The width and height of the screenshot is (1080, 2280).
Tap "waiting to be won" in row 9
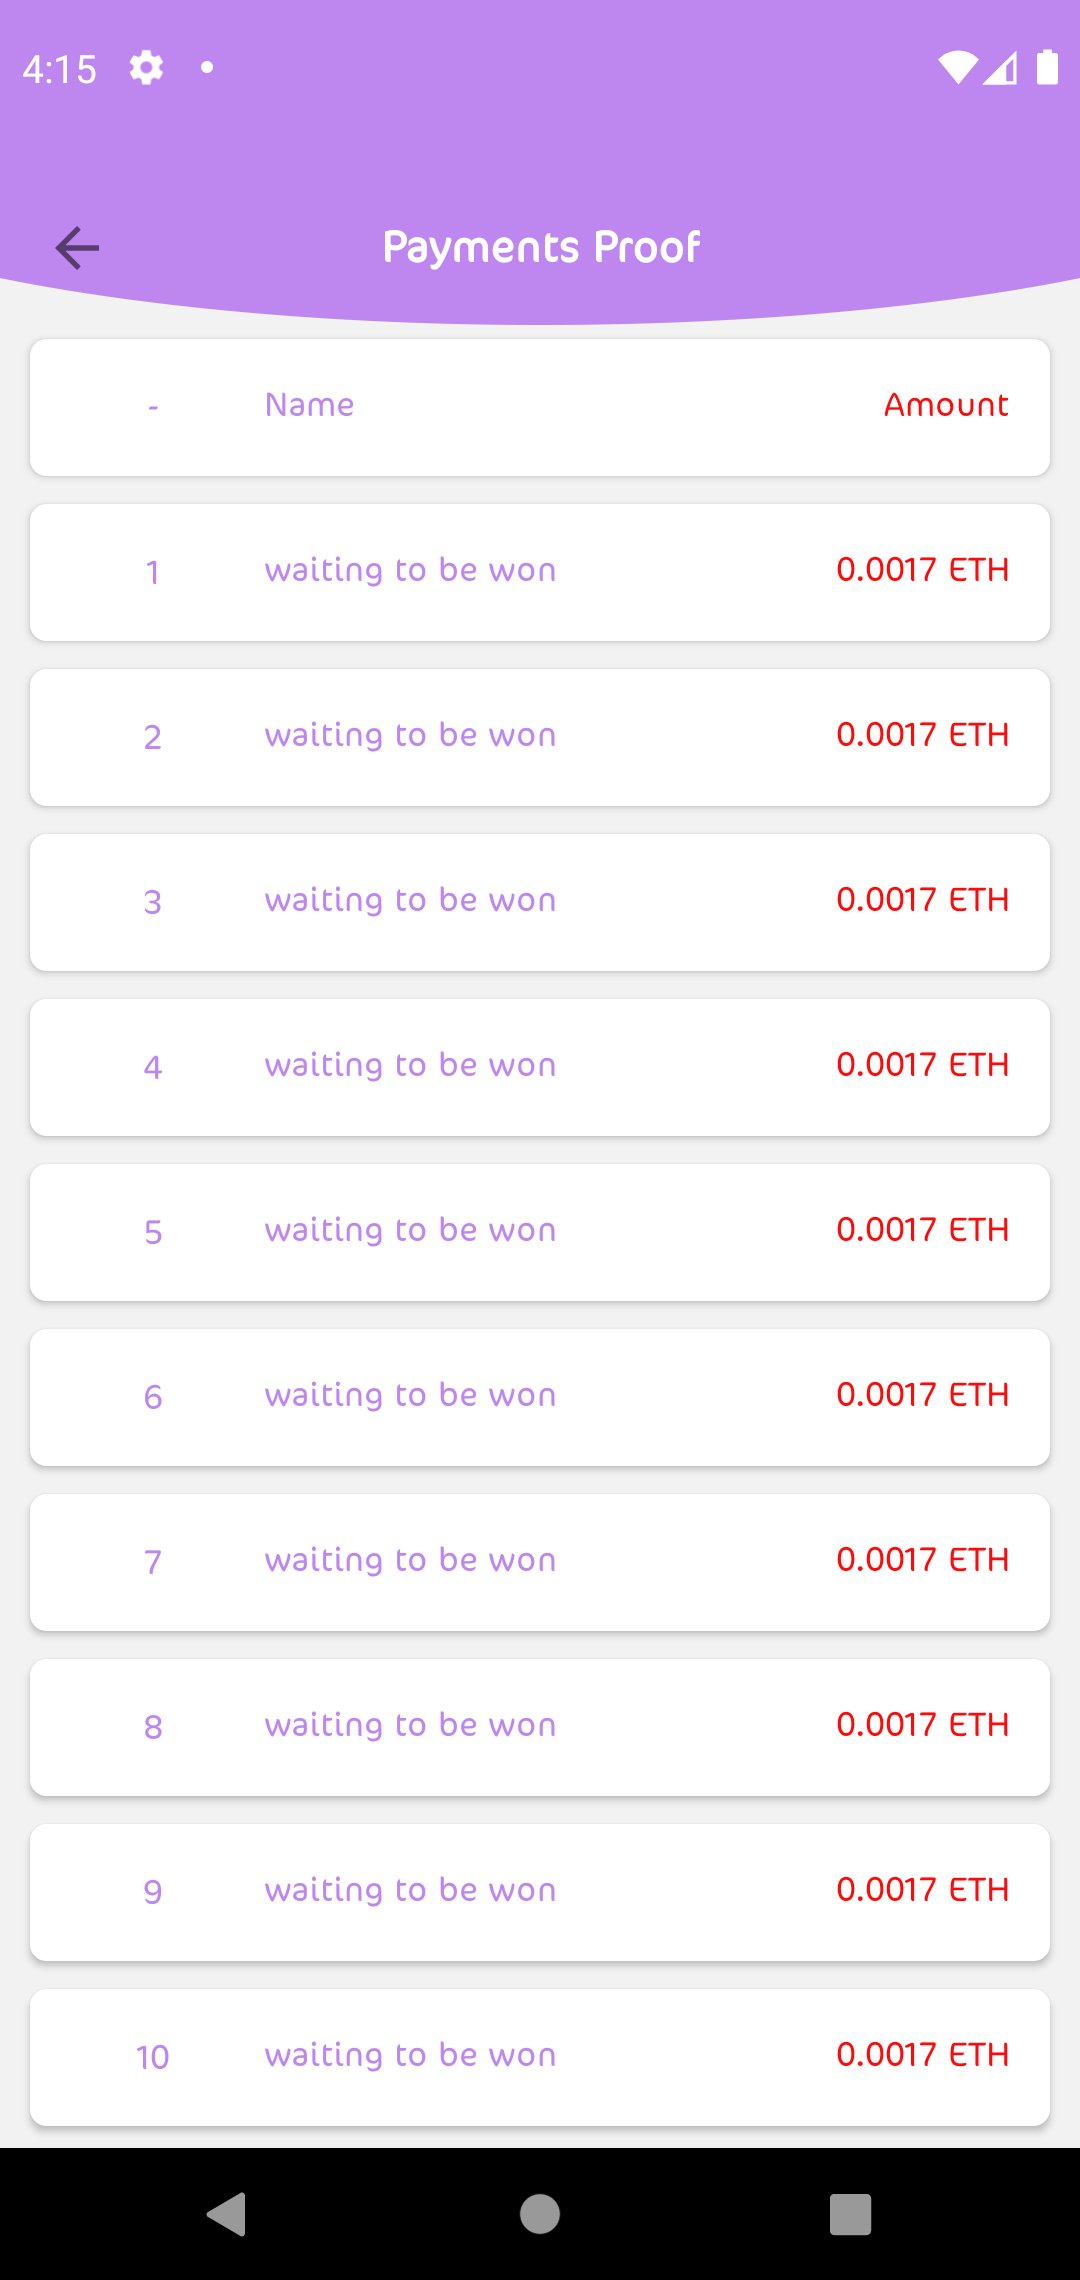click(410, 1891)
